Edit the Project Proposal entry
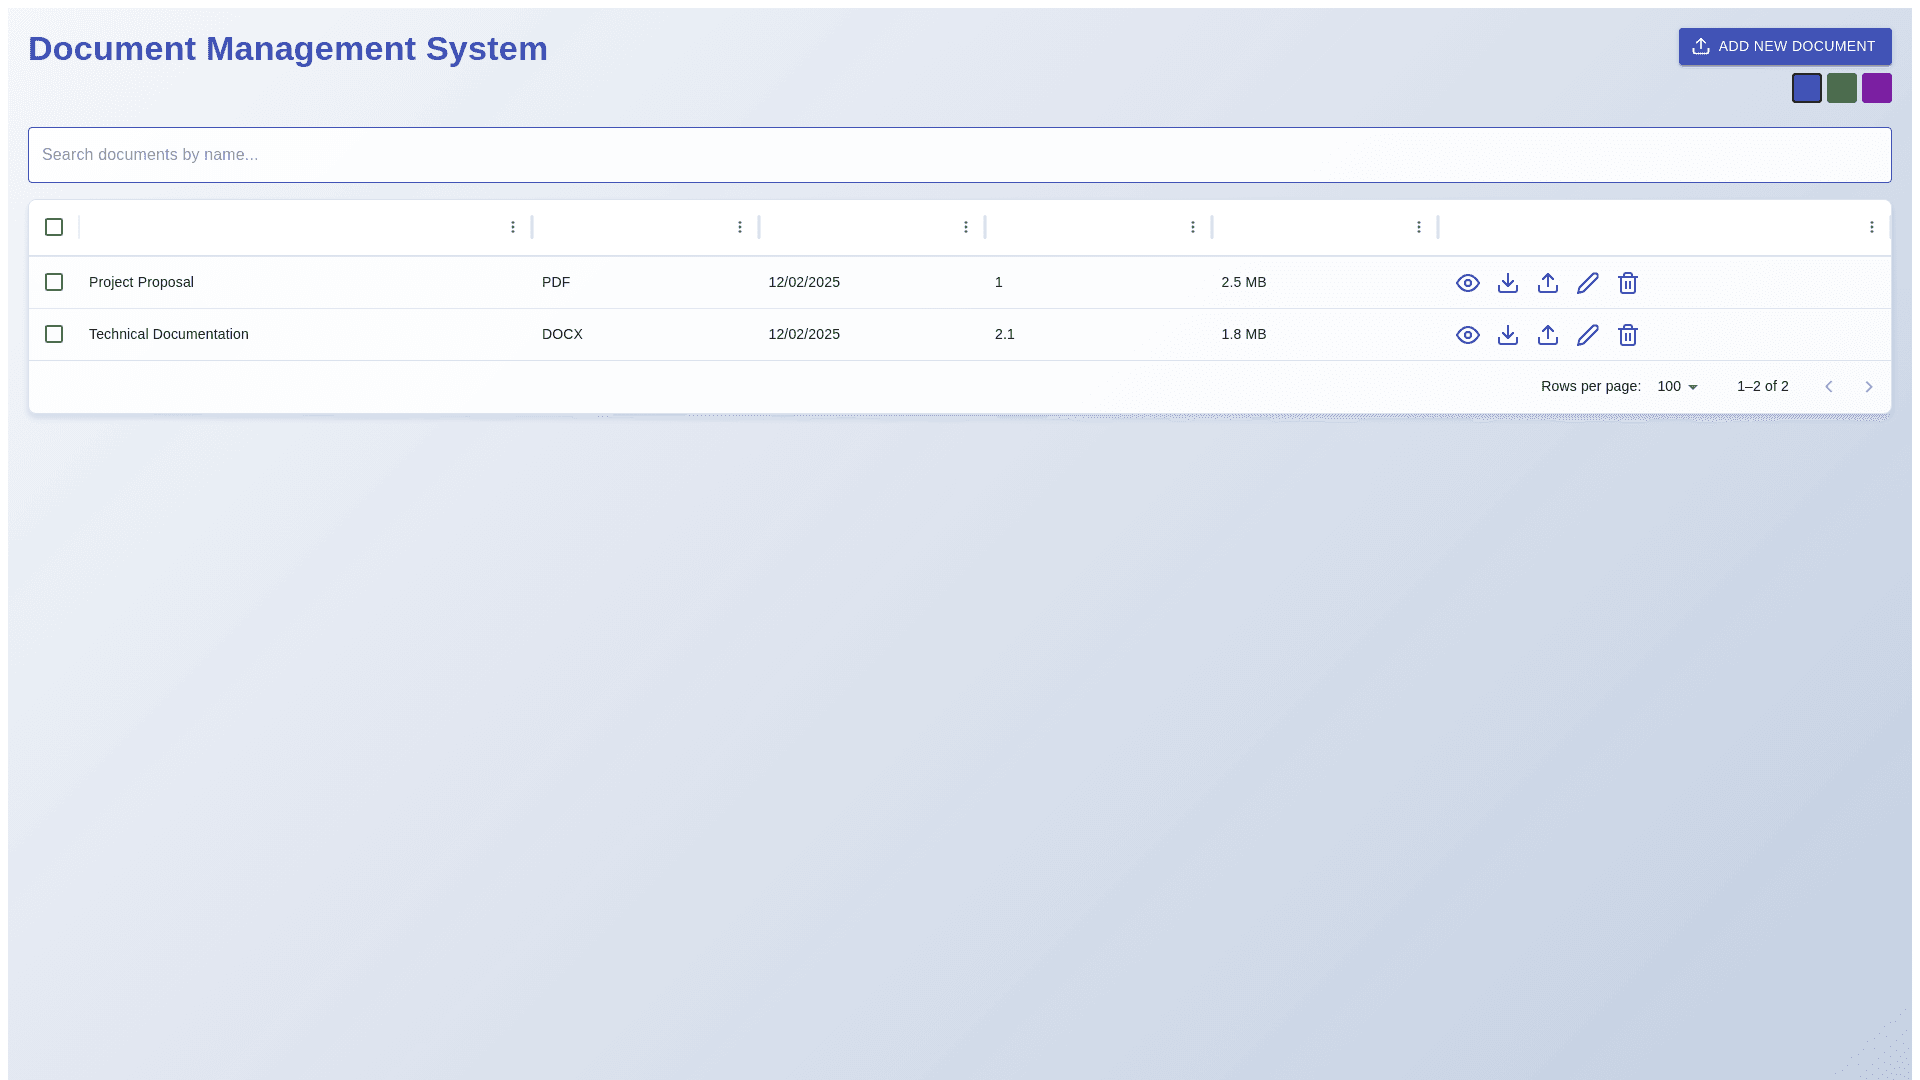 [1587, 283]
